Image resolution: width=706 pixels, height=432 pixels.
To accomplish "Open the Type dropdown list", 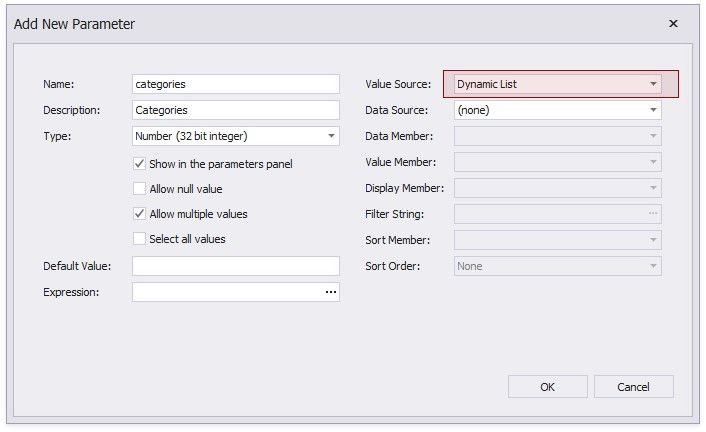I will 331,136.
